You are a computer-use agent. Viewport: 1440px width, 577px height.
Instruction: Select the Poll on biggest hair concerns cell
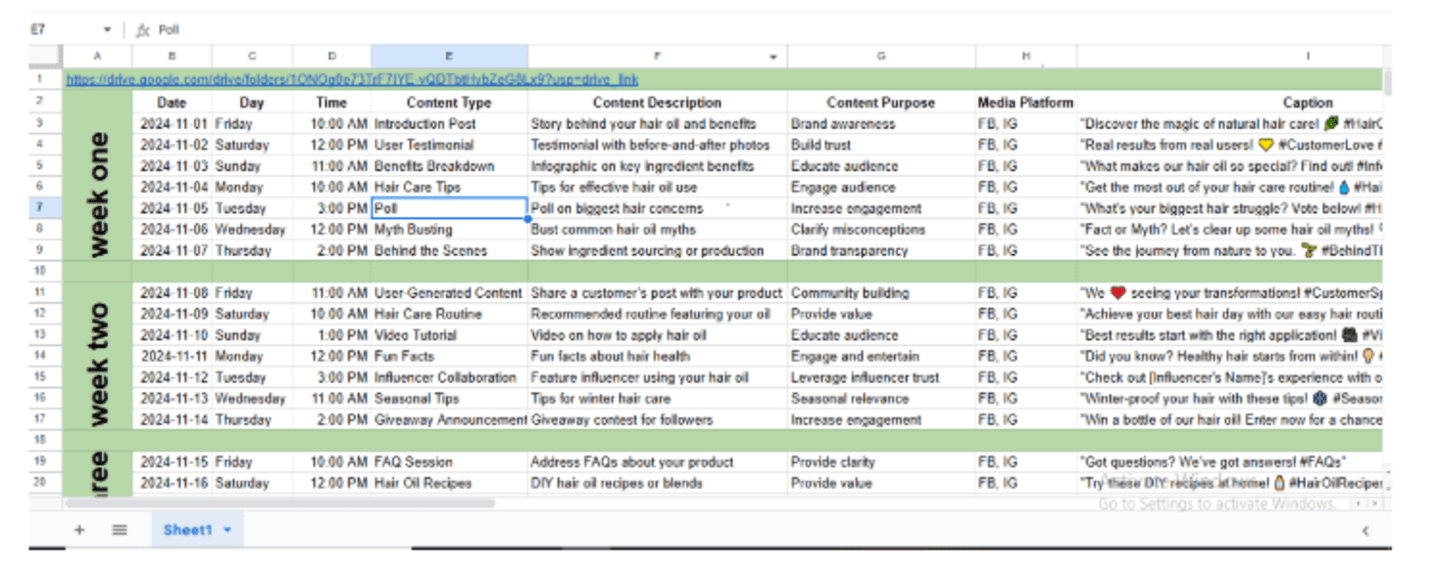pos(657,208)
